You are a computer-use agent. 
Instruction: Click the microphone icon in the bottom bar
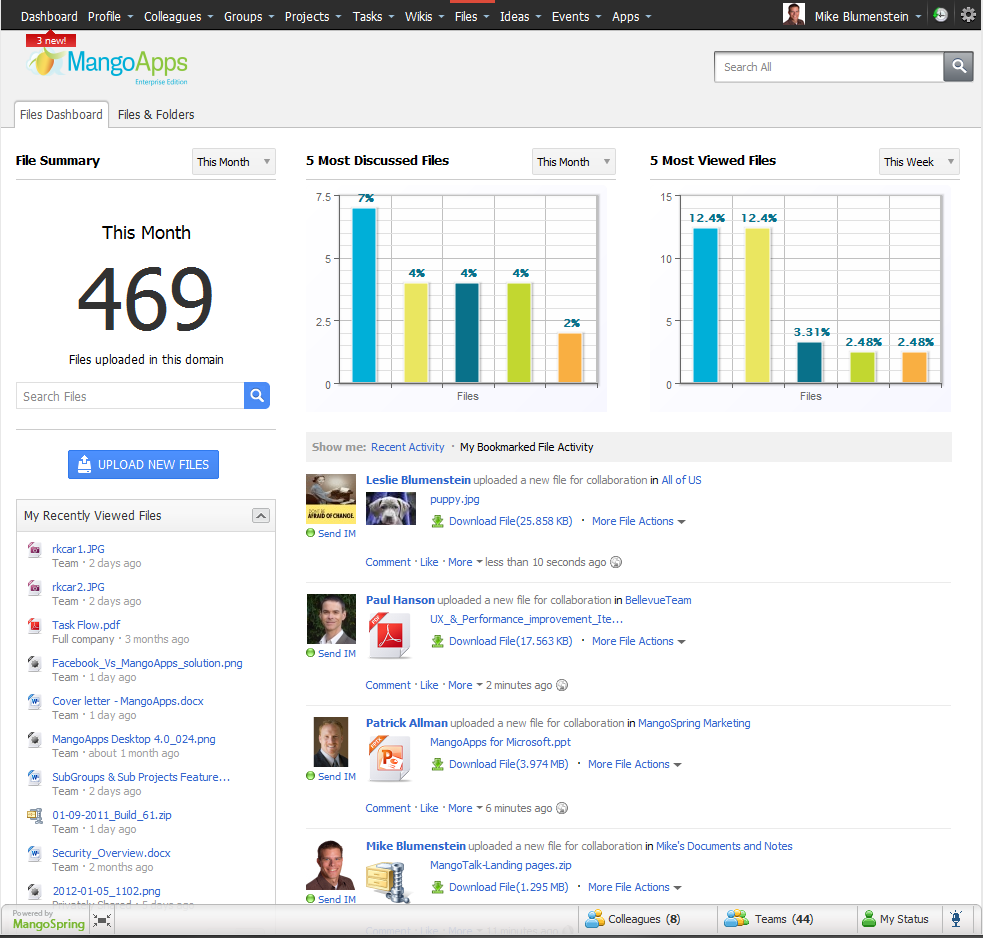point(956,919)
